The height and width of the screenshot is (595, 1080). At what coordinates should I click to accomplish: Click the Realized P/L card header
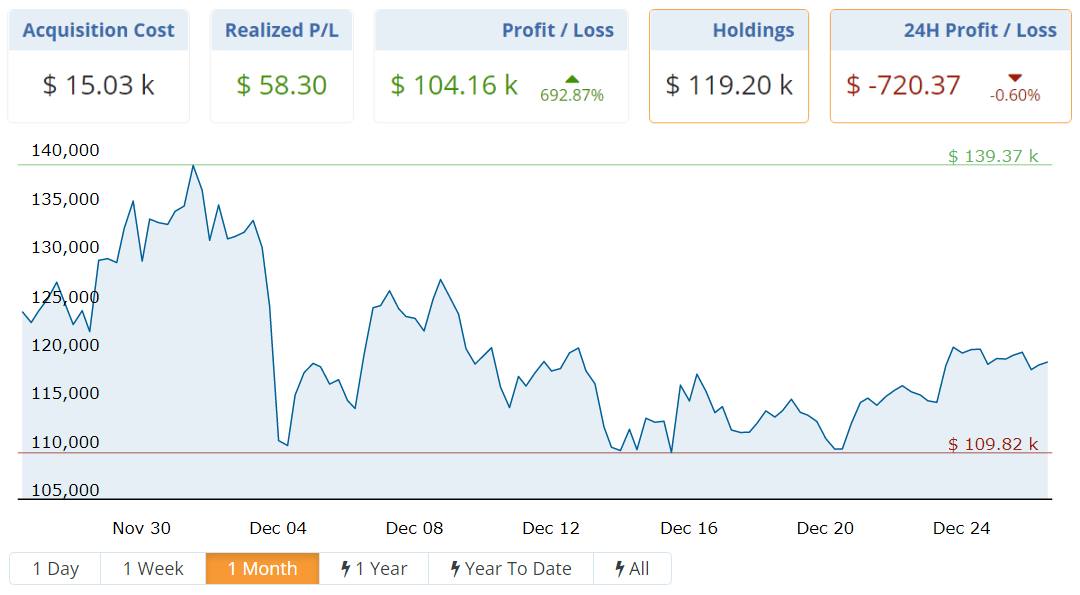click(281, 31)
